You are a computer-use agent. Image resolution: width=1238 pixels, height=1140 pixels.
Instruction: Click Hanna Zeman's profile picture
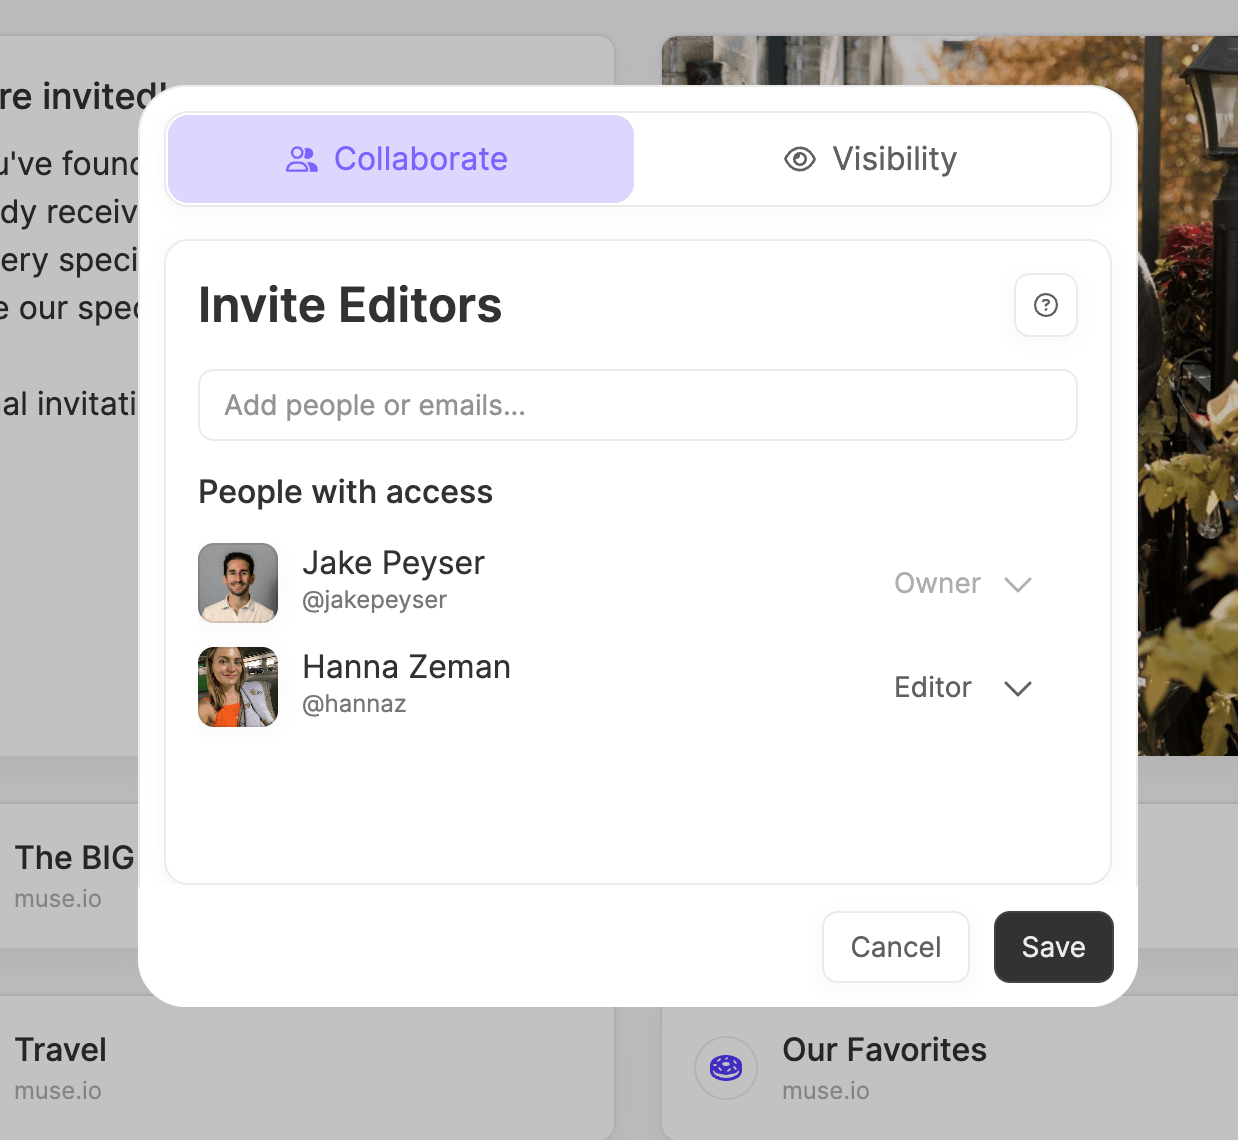coord(237,686)
